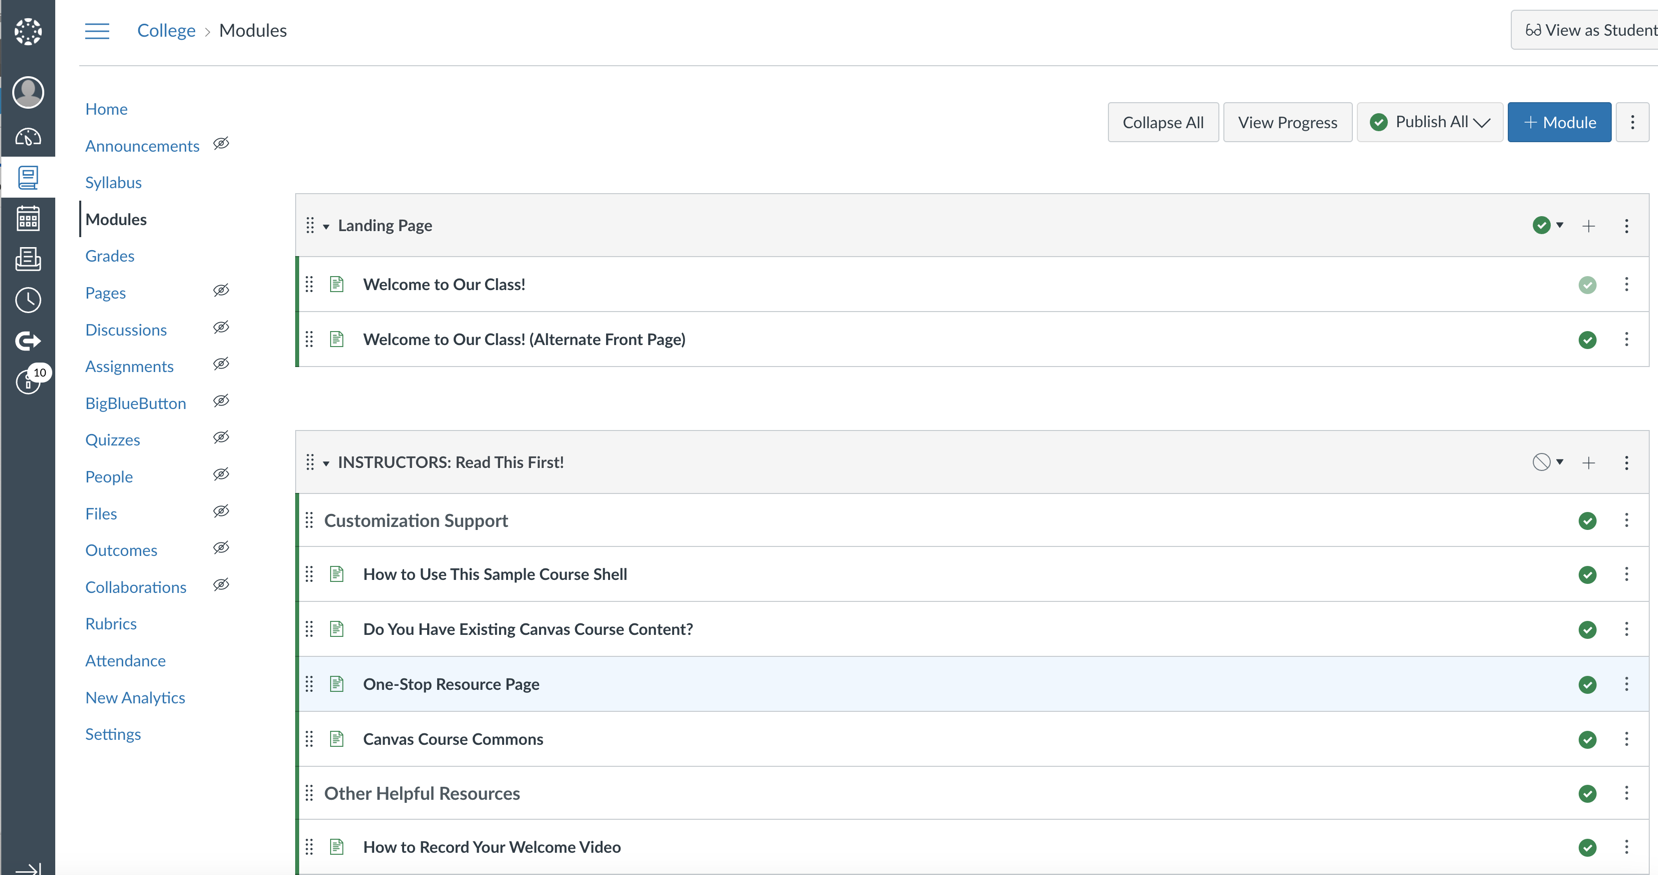The image size is (1658, 875).
Task: Click View as Student button
Action: click(1585, 30)
